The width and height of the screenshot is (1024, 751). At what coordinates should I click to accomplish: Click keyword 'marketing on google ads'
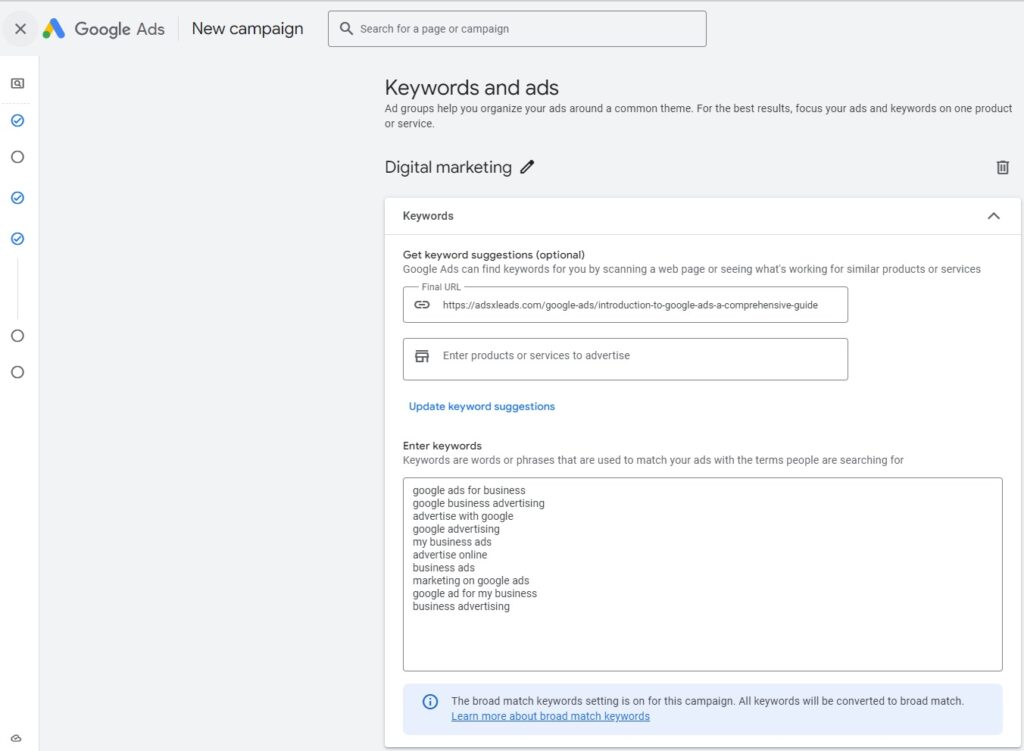471,581
